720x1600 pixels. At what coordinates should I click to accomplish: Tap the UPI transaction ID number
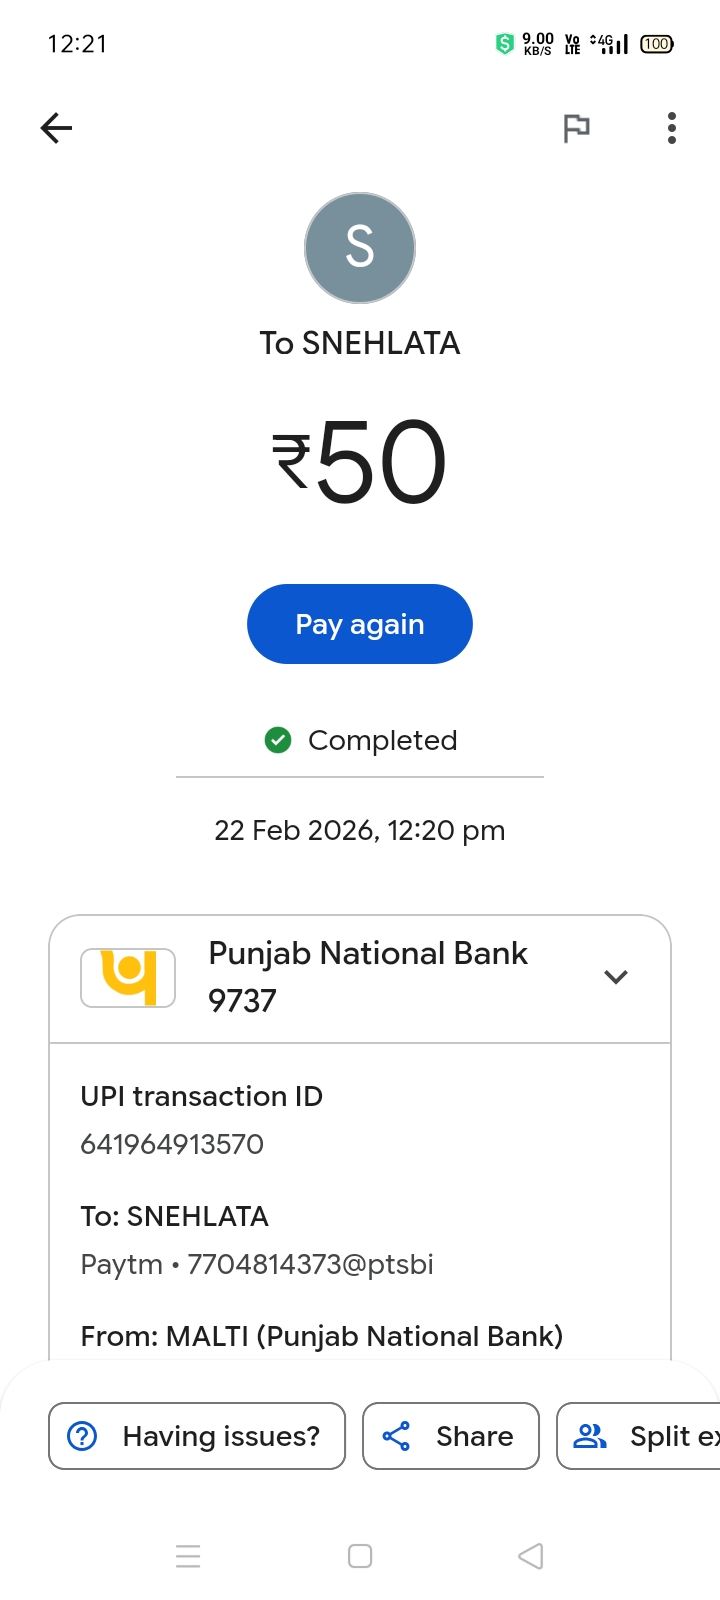[172, 1144]
